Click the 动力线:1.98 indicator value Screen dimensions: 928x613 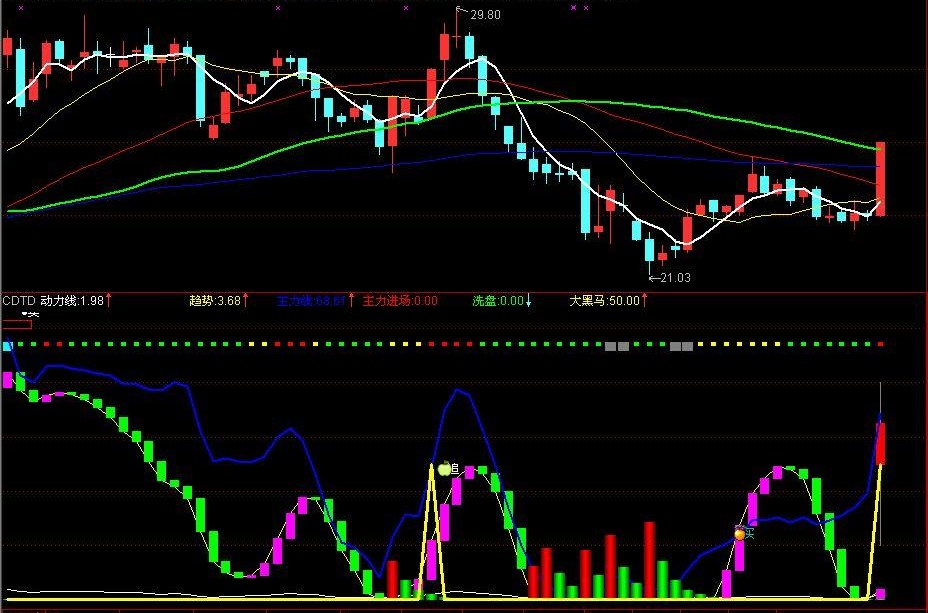(x=72, y=301)
